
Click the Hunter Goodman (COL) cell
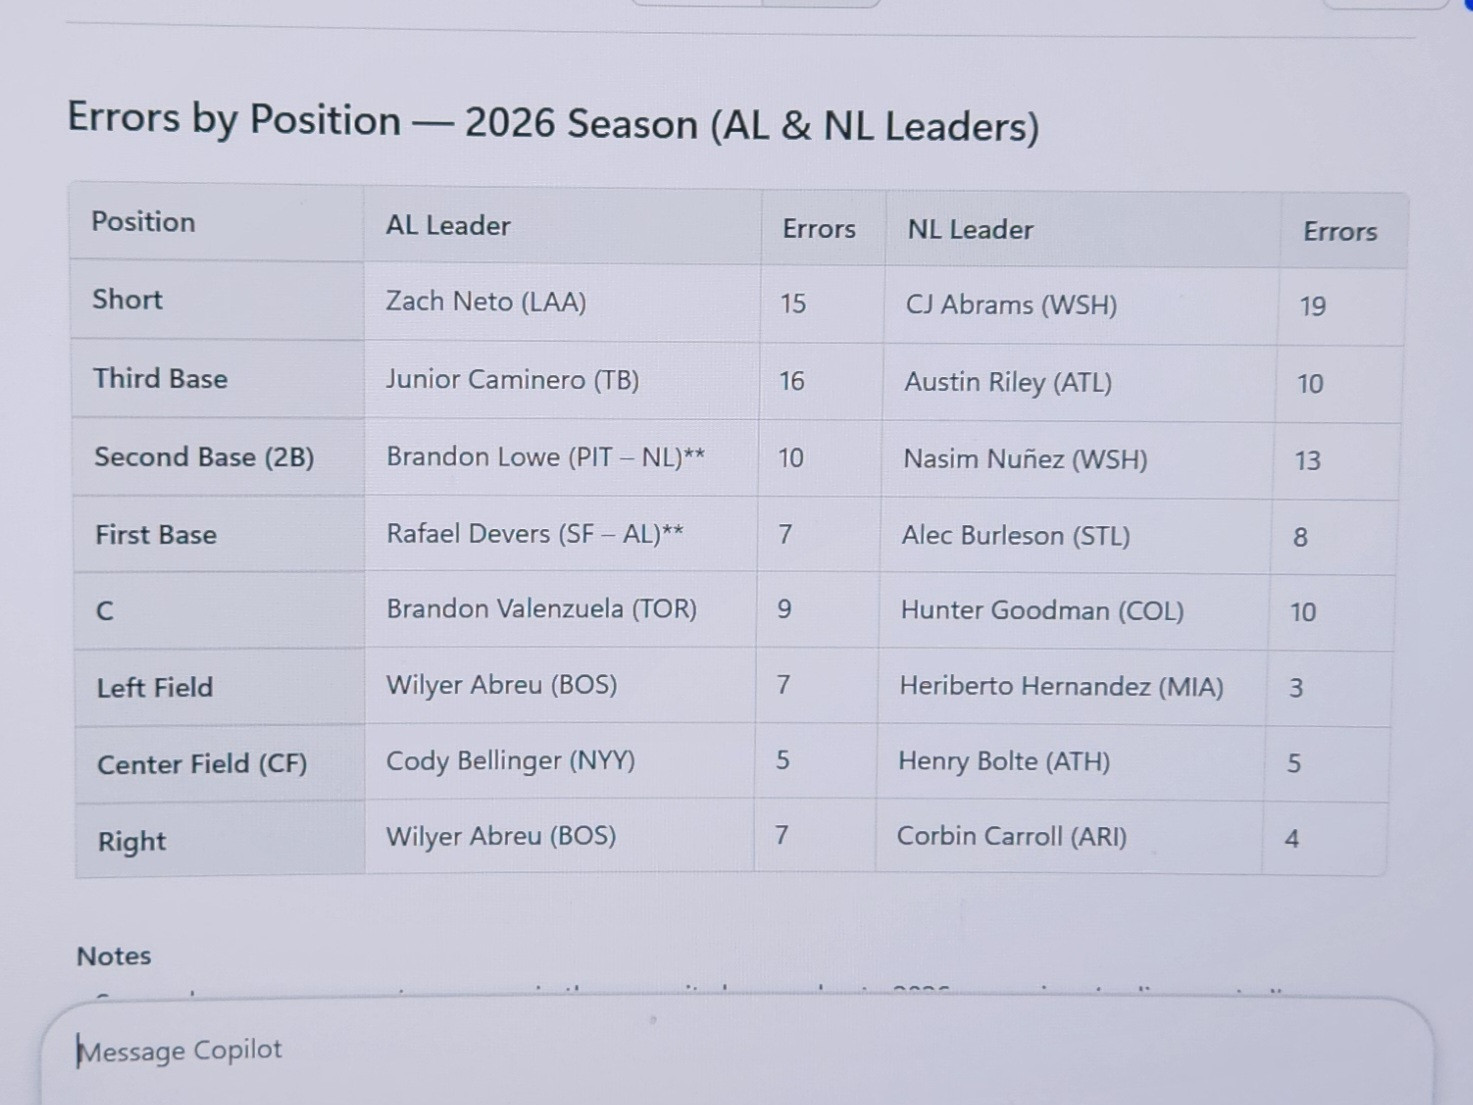pyautogui.click(x=1073, y=611)
